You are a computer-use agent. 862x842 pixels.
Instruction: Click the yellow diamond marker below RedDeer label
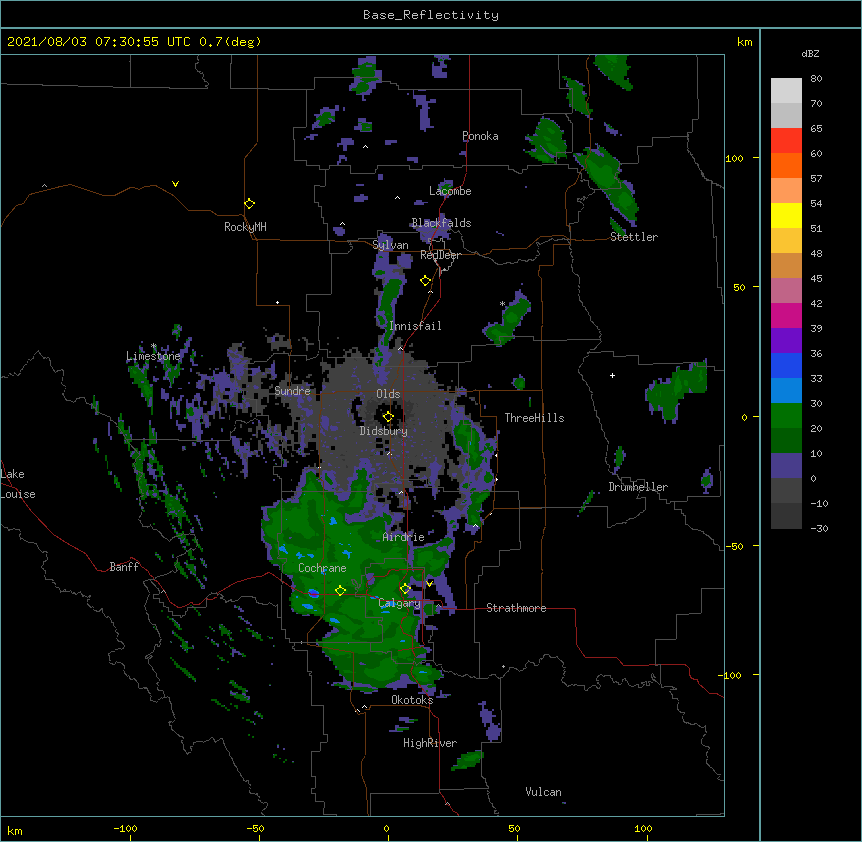tap(425, 281)
